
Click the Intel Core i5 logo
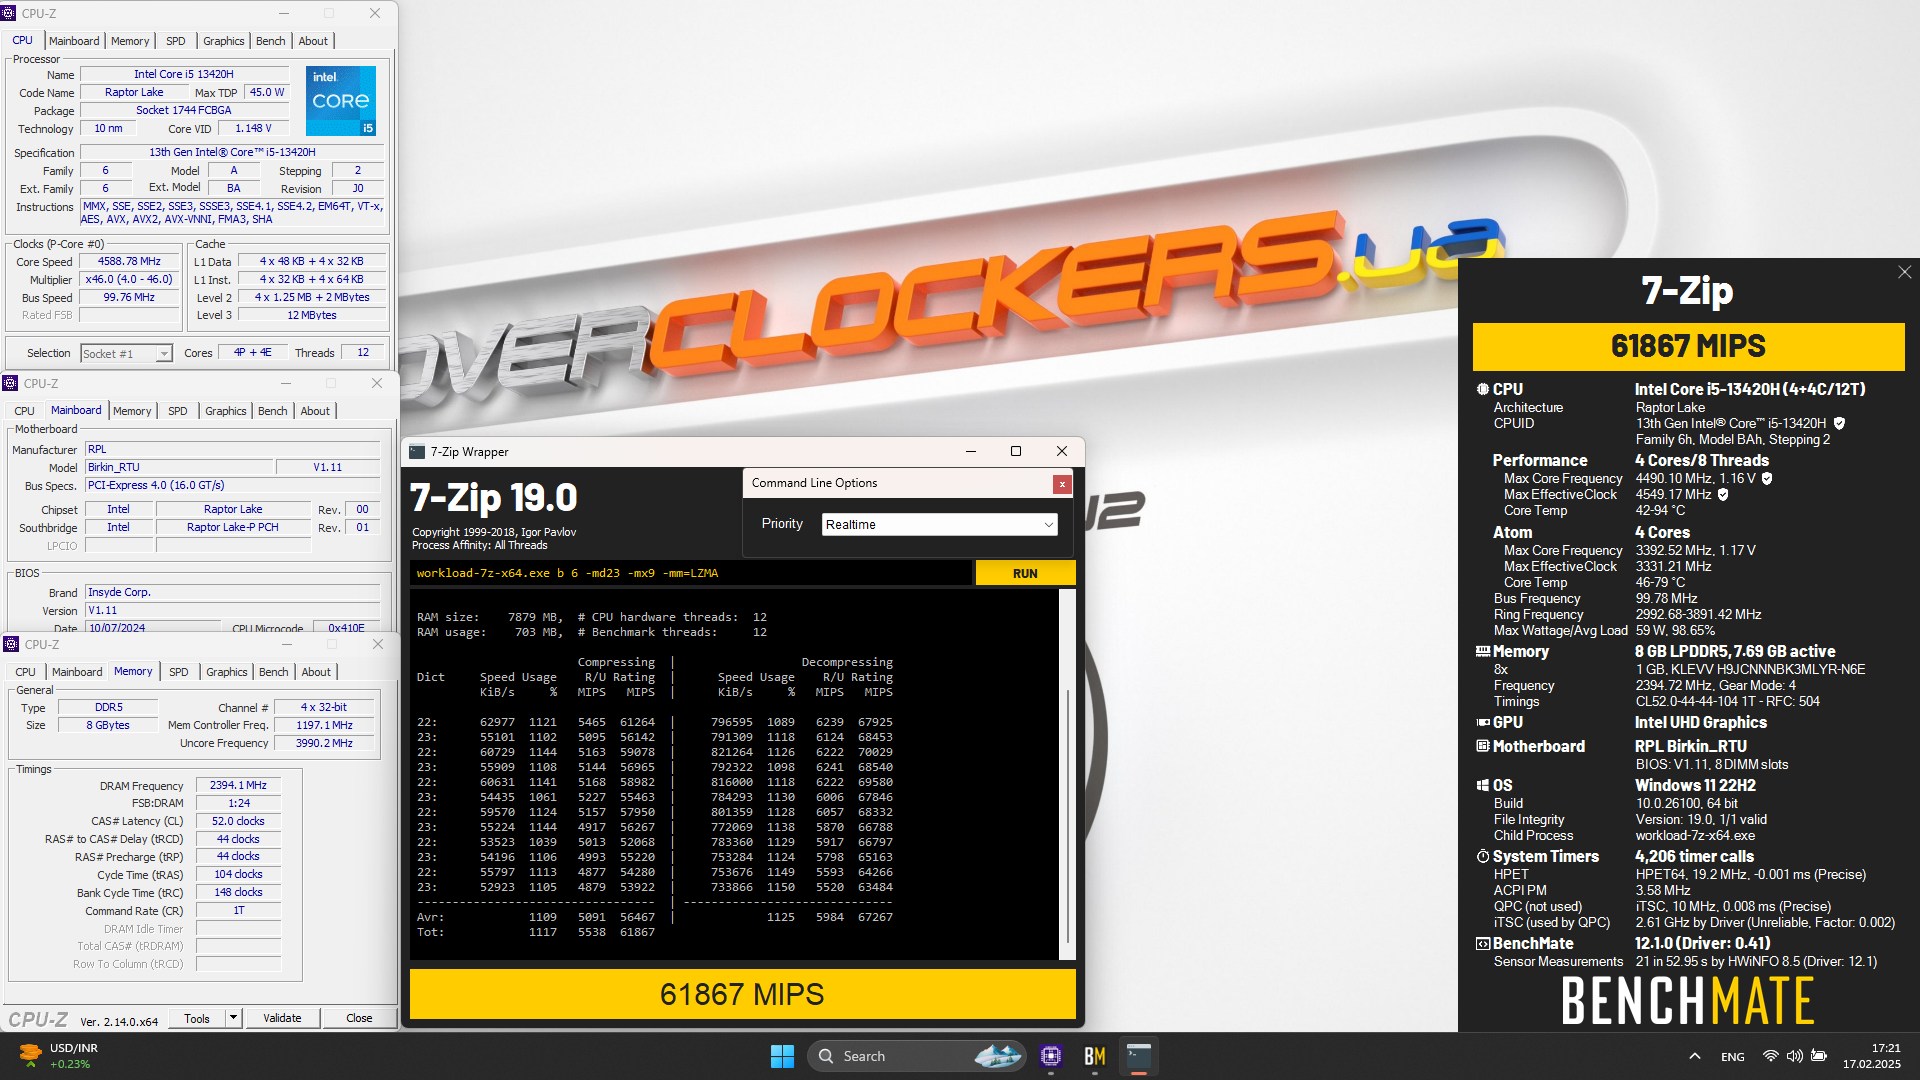point(341,101)
